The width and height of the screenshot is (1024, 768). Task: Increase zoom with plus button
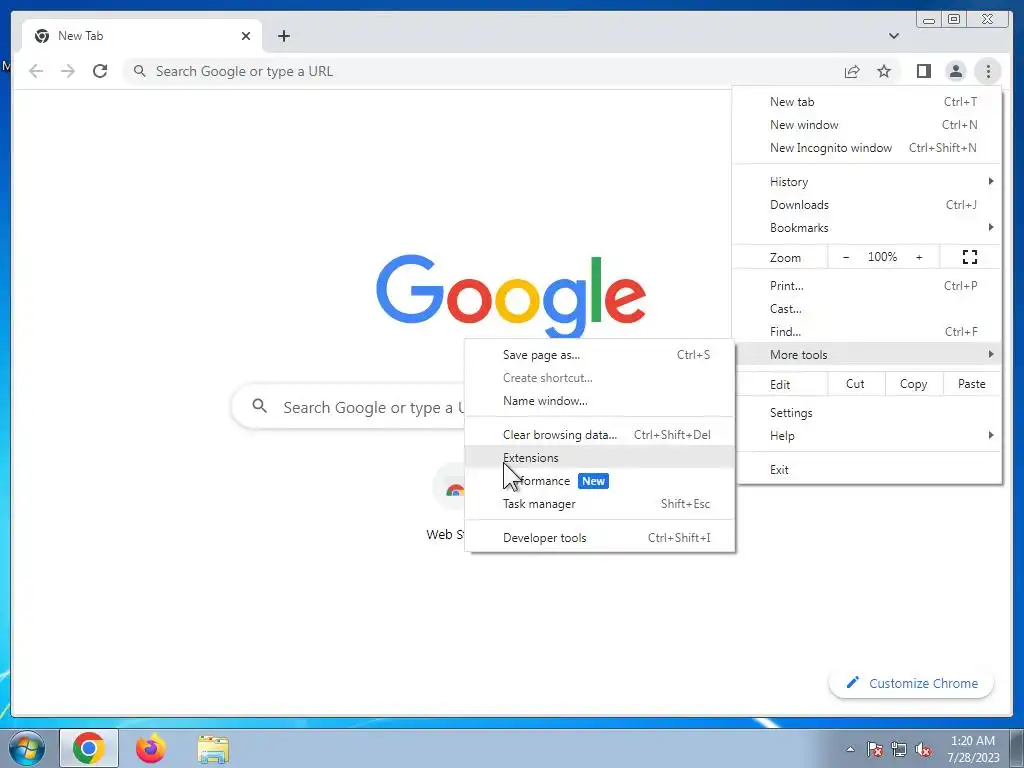click(x=919, y=257)
